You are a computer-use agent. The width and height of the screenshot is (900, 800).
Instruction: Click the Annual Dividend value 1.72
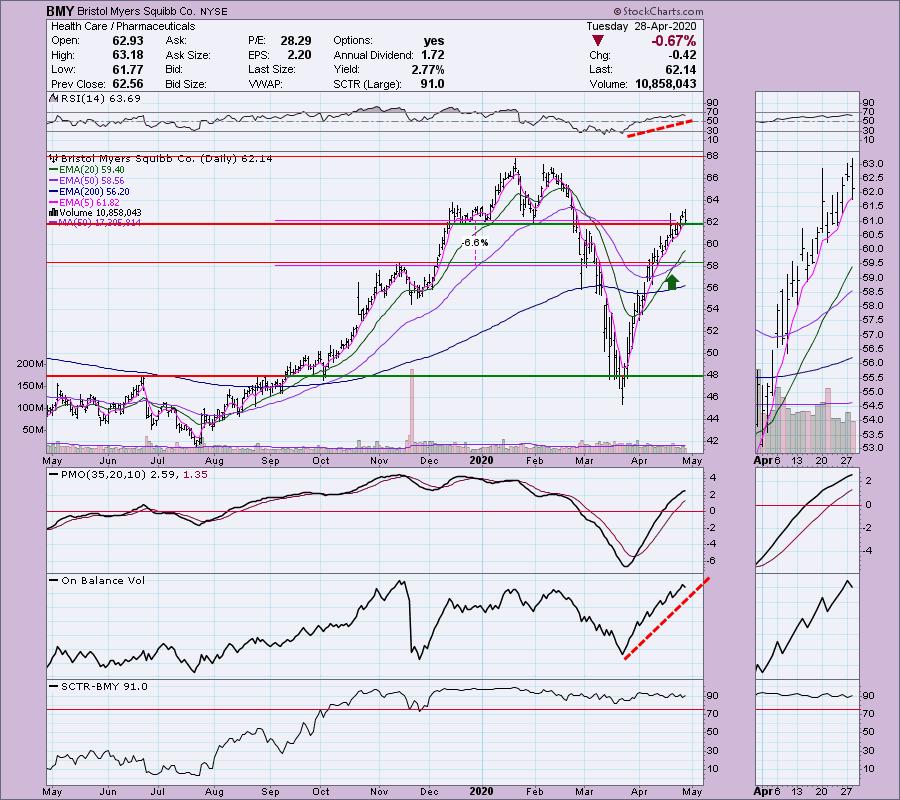[x=433, y=55]
